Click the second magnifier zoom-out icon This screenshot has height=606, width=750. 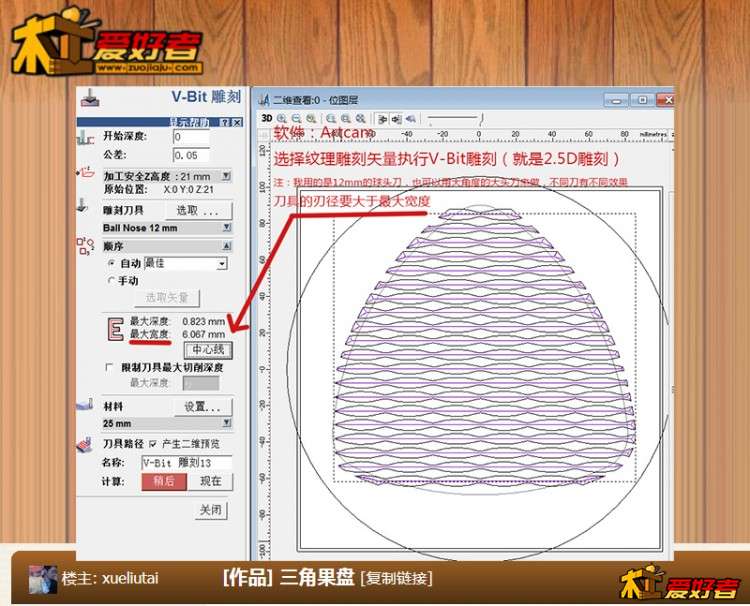click(297, 118)
